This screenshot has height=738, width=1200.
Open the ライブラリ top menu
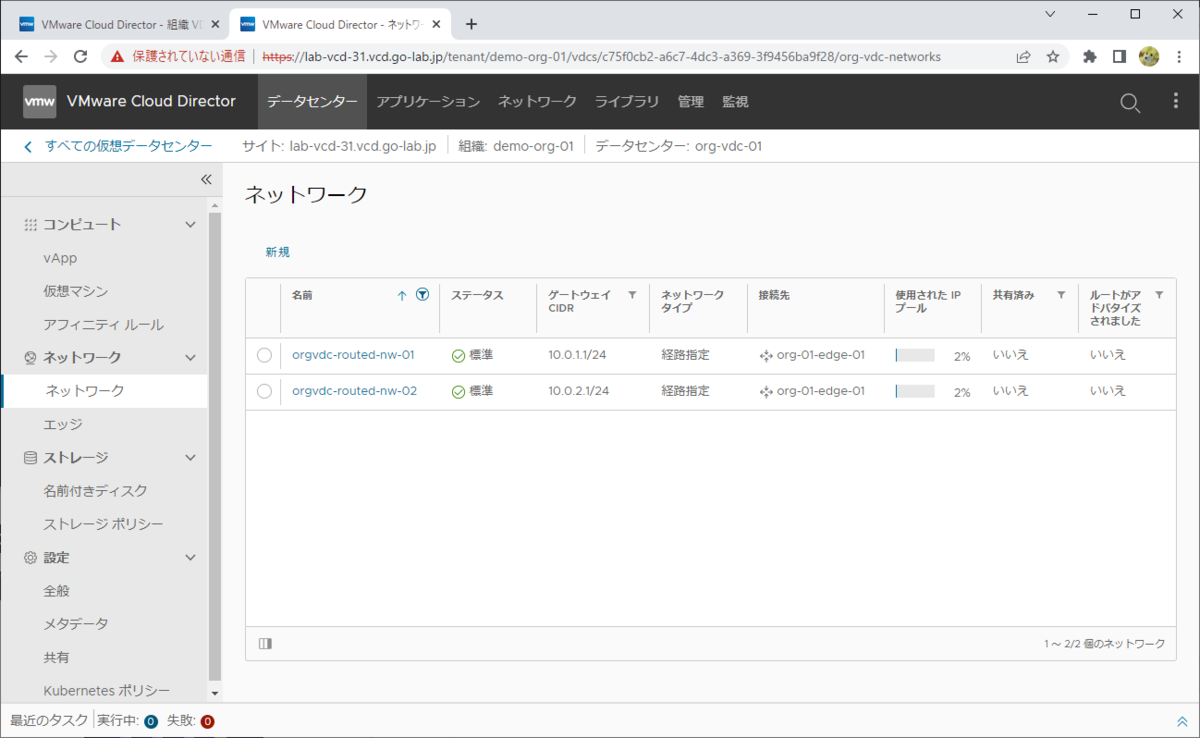(x=627, y=102)
